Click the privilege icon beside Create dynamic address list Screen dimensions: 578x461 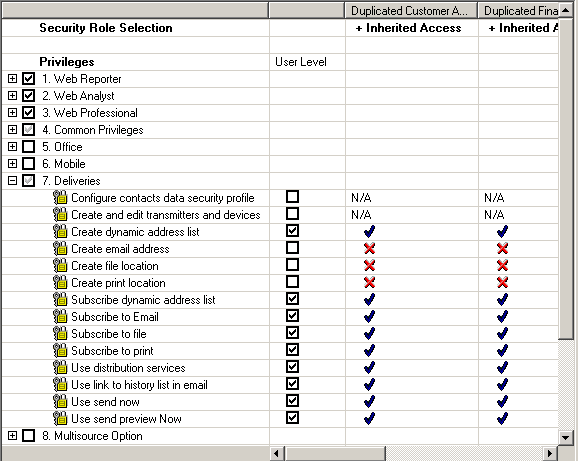(60, 231)
